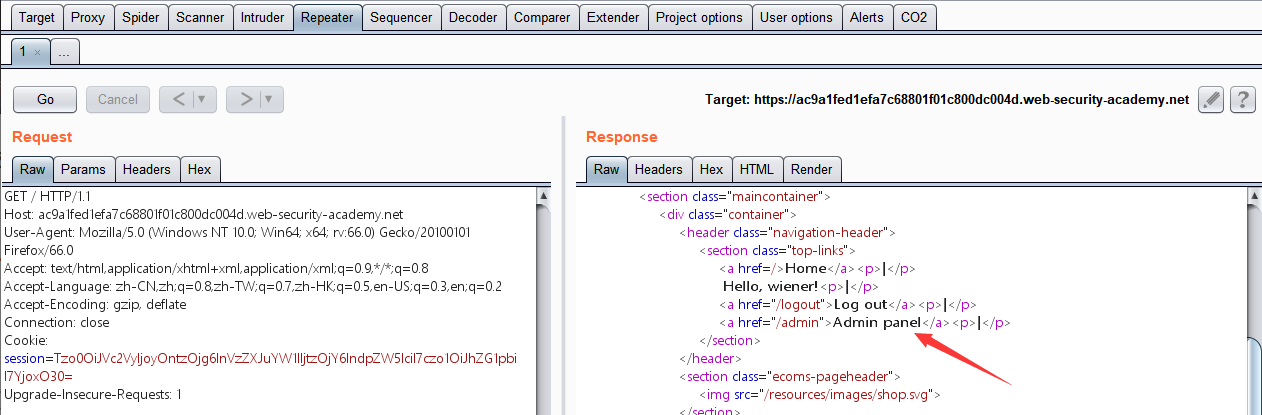Switch the Response view to Render
This screenshot has width=1262, height=415.
pyautogui.click(x=811, y=169)
